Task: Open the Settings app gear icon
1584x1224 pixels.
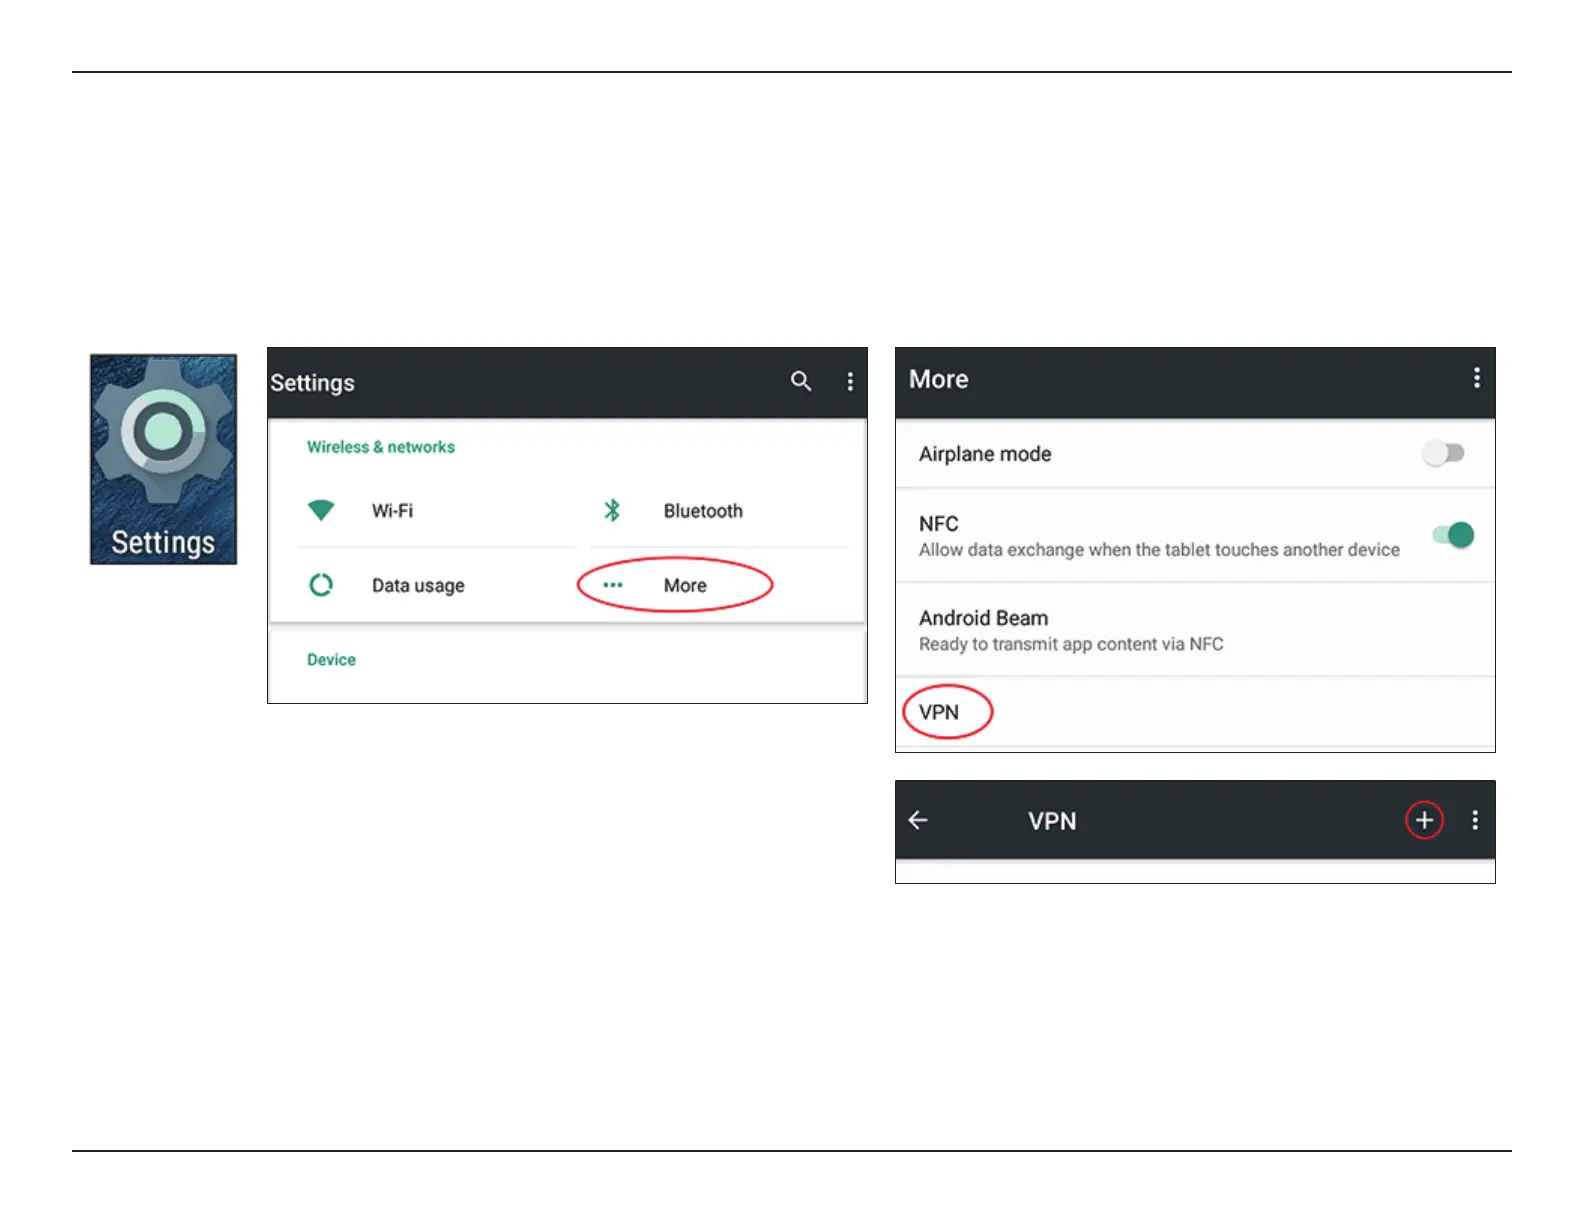Action: tap(163, 459)
